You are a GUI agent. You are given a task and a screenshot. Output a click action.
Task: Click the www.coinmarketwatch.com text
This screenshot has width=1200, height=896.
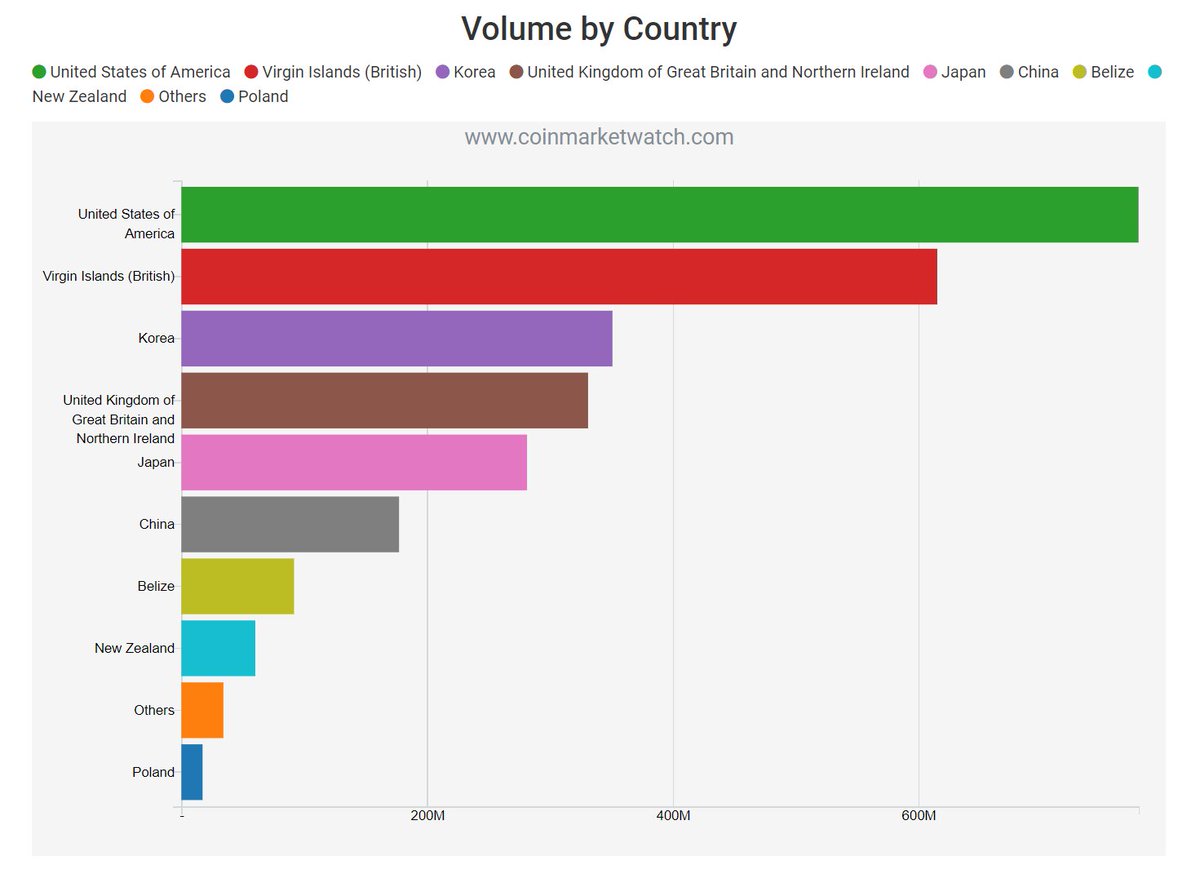[599, 137]
